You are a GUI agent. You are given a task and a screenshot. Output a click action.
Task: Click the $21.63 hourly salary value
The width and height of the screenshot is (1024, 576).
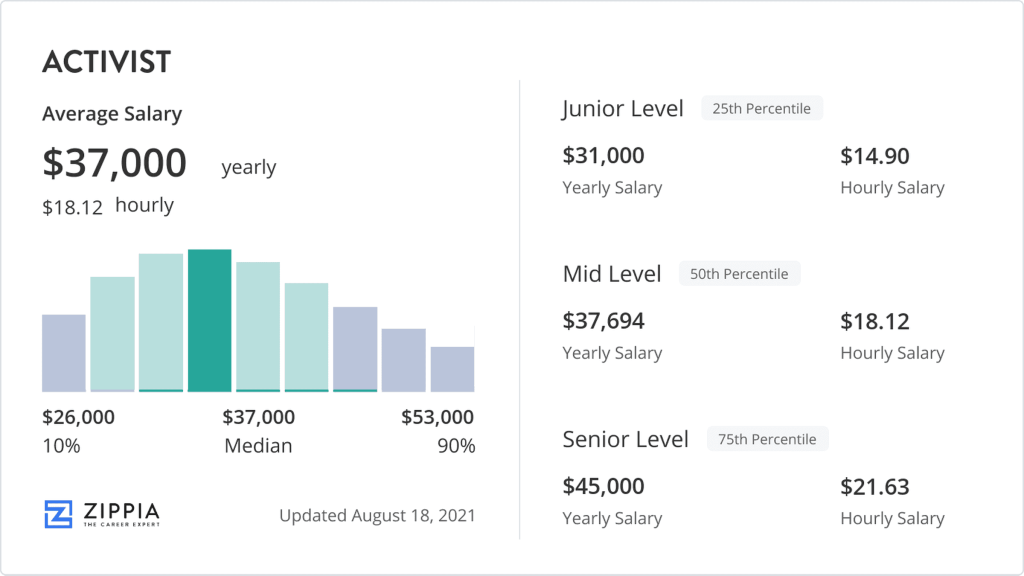click(x=875, y=487)
